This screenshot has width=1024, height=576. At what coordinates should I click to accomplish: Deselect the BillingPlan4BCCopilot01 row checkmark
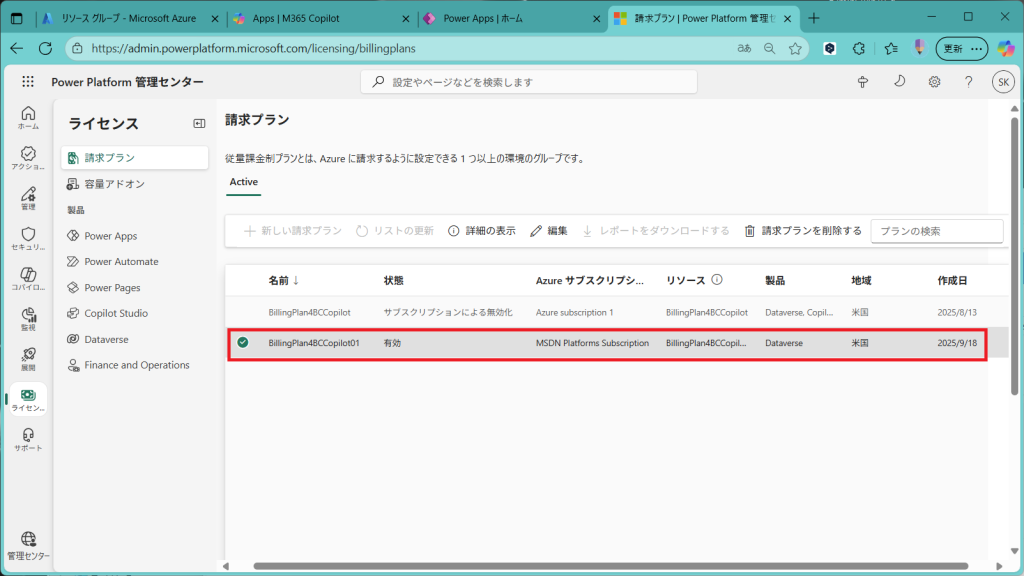243,343
